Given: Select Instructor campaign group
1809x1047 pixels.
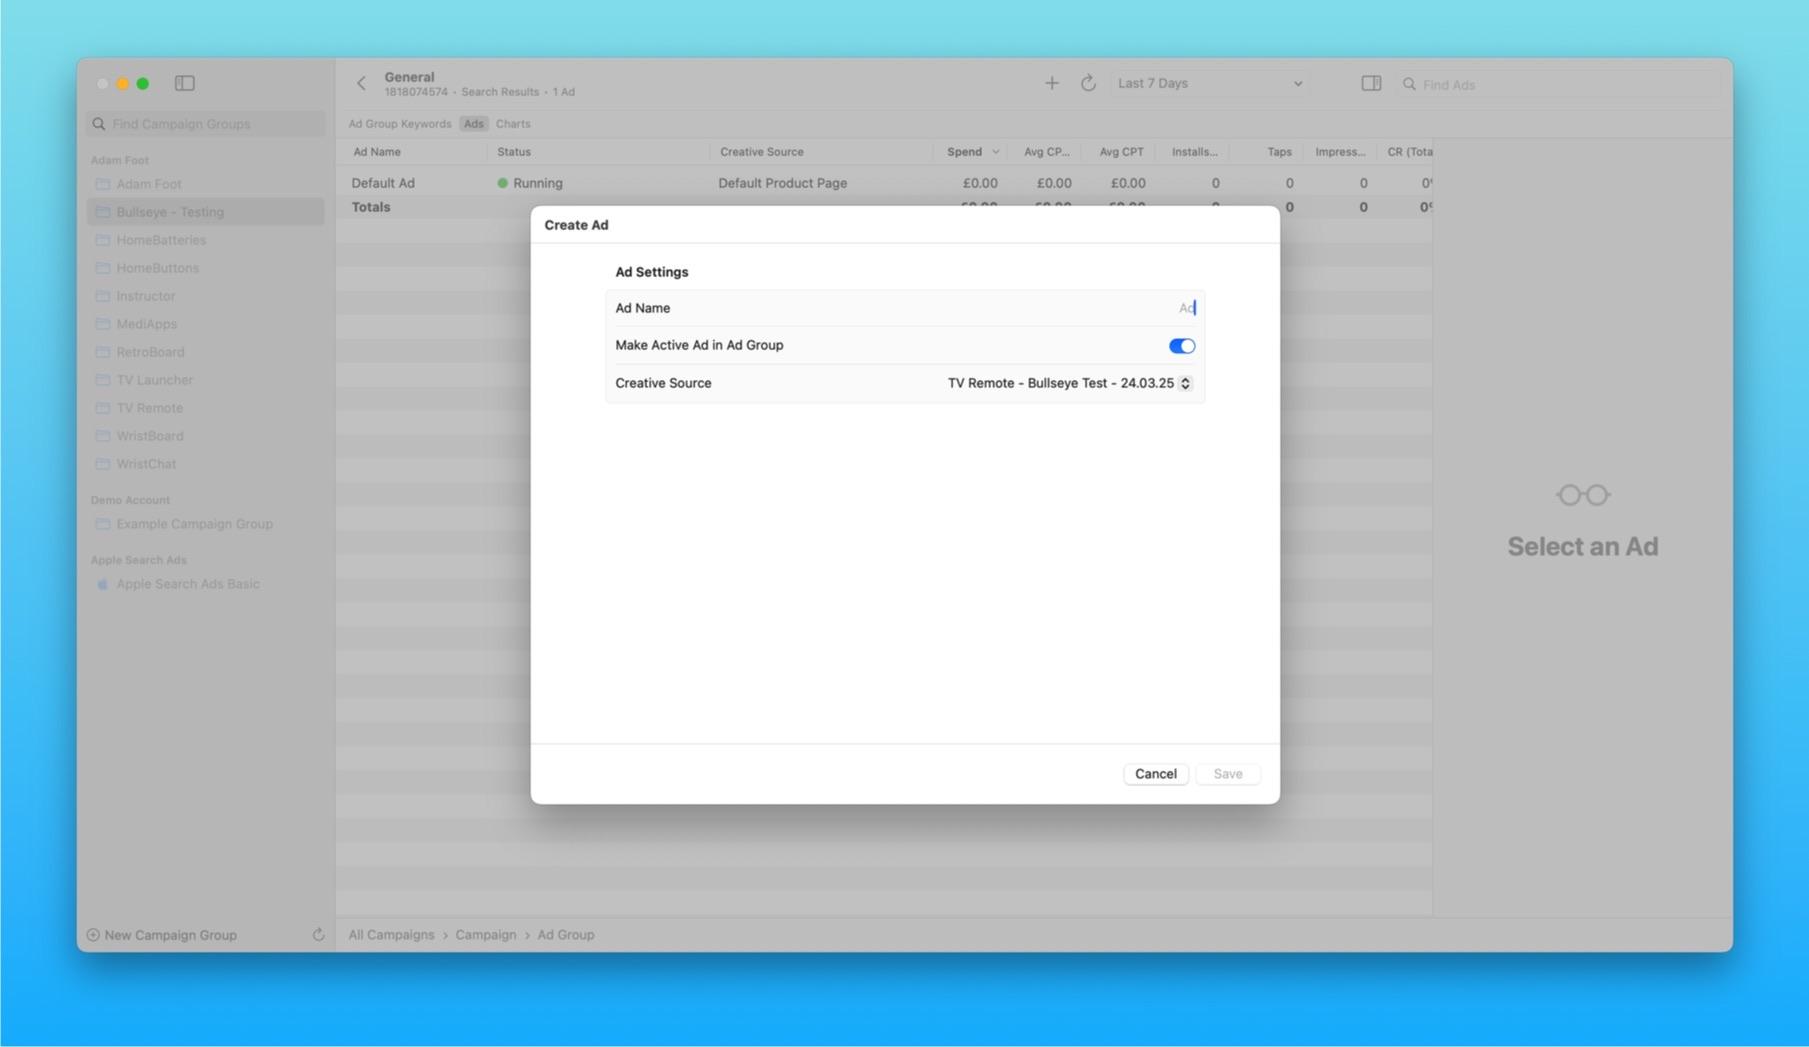Looking at the screenshot, I should pos(205,296).
